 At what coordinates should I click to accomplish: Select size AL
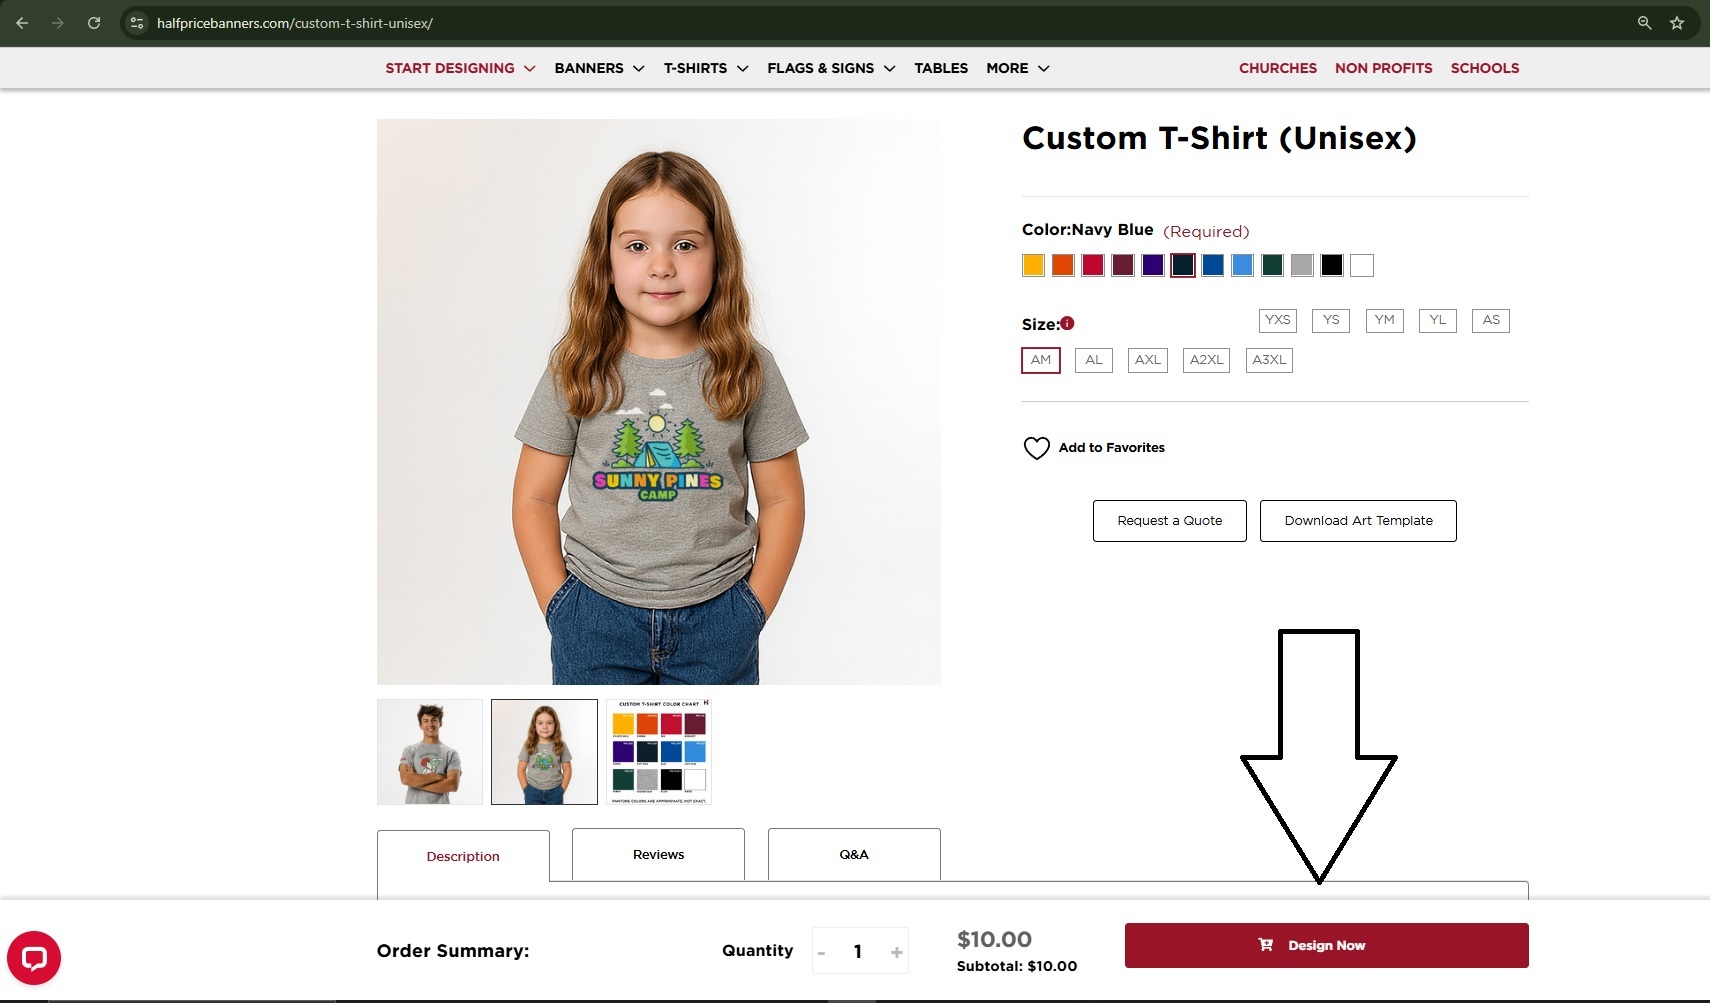click(1093, 360)
